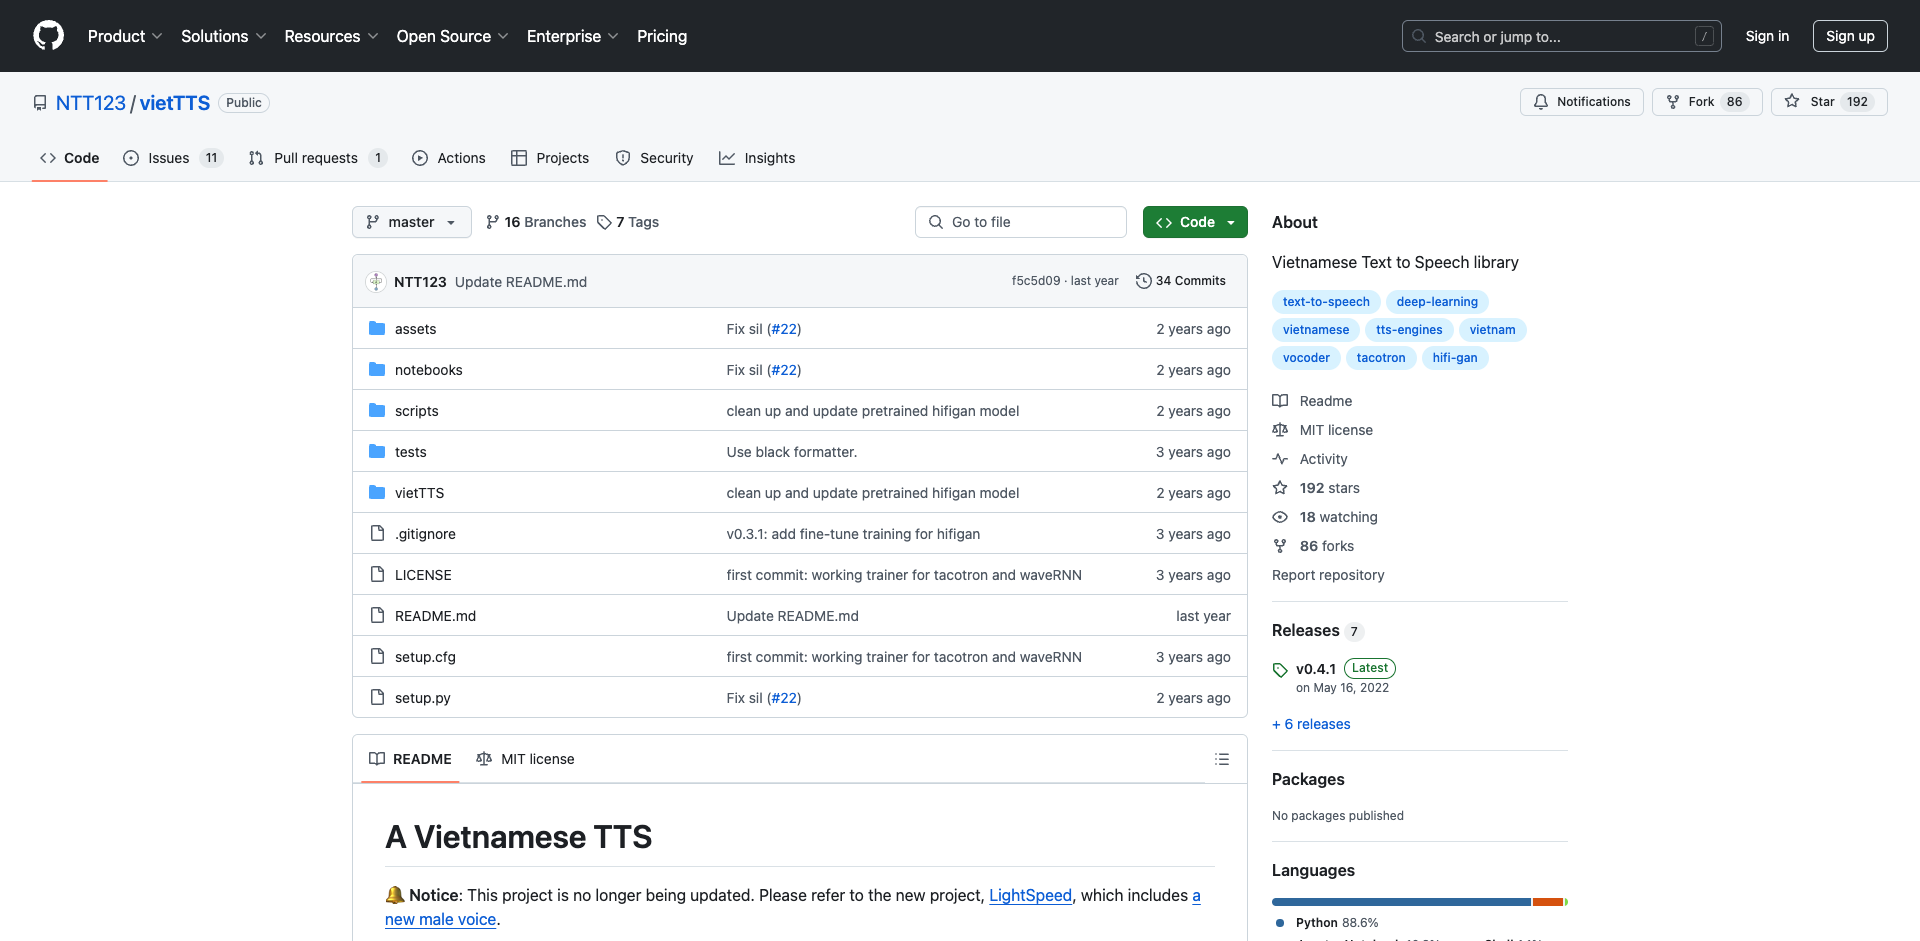The width and height of the screenshot is (1920, 941).
Task: Click the LICENSE file icon
Action: click(x=377, y=575)
